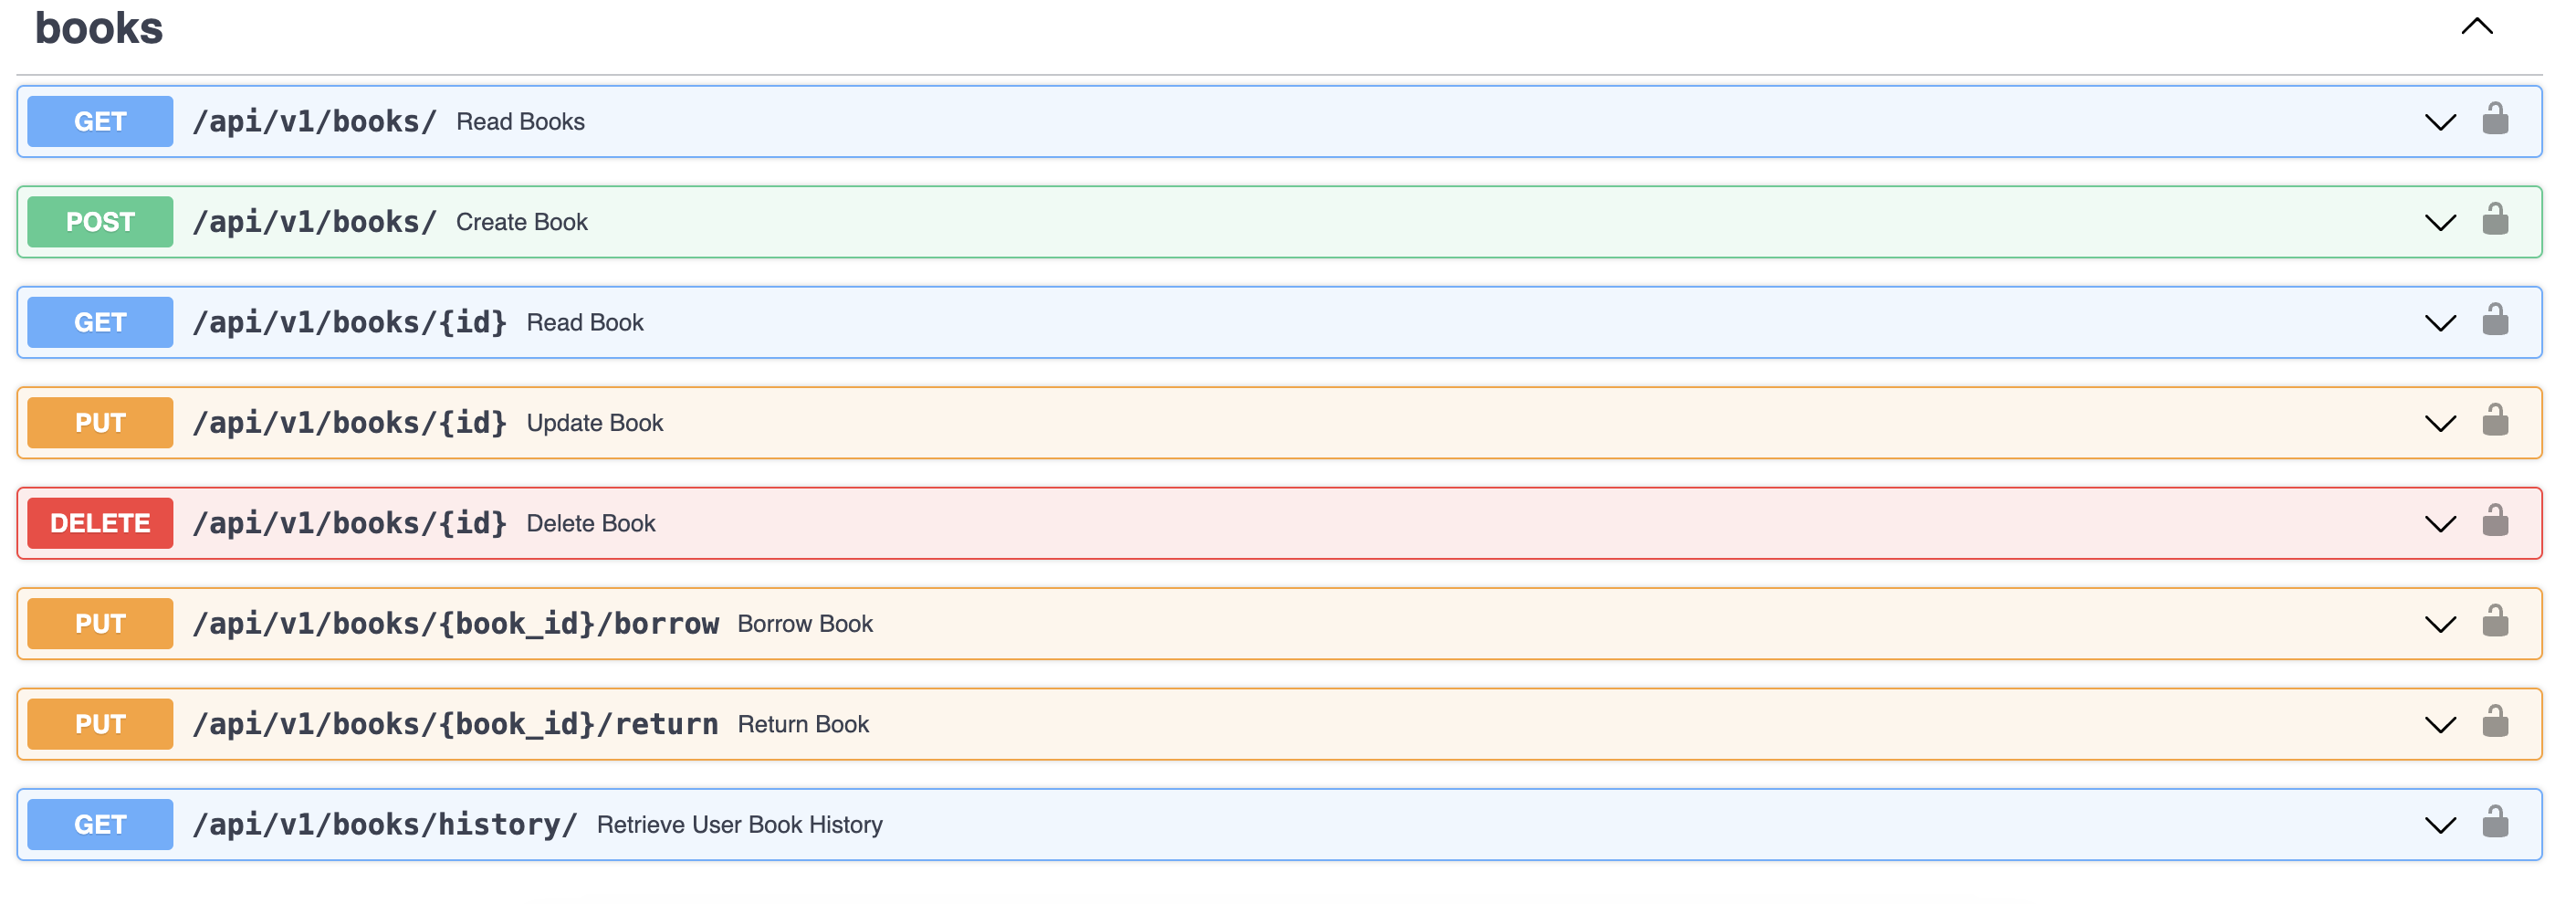Click PUT button for Return Book
Screen dimensions: 2576x904
point(100,725)
